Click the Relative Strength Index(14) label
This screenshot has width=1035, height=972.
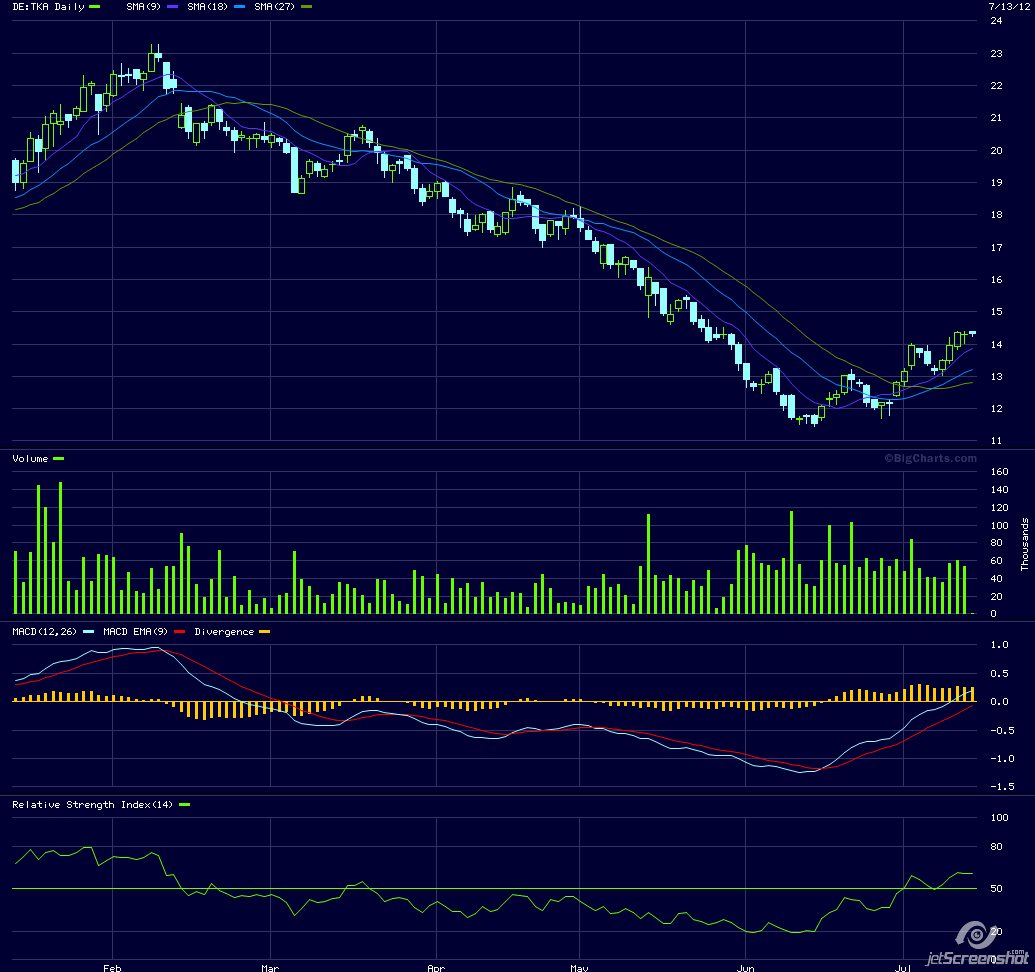click(92, 805)
